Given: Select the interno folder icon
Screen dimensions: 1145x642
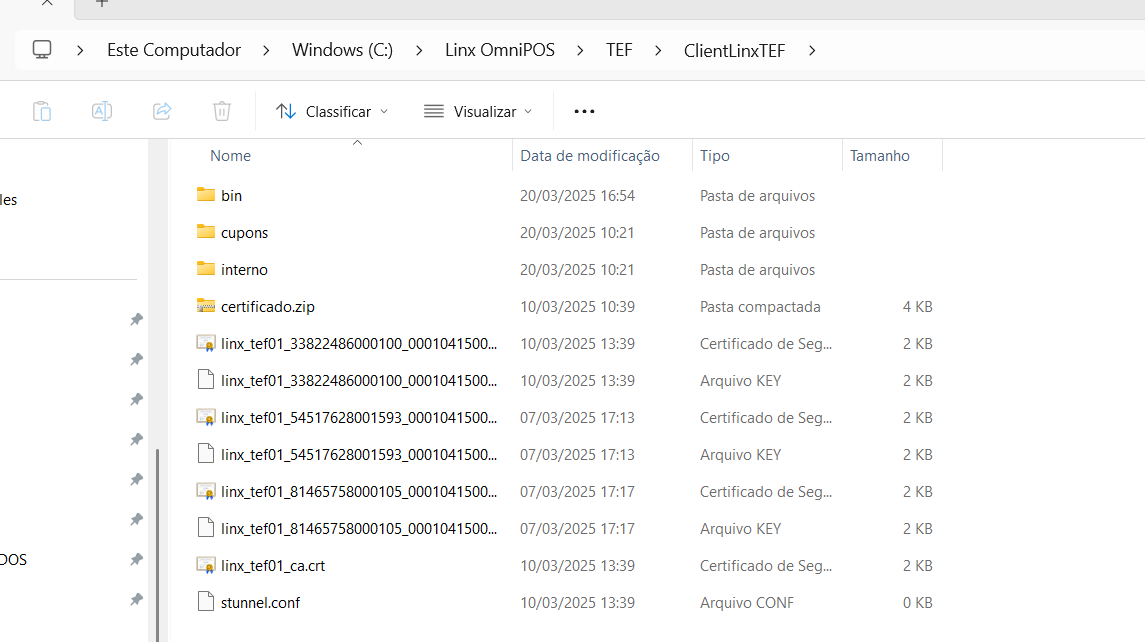Looking at the screenshot, I should 206,269.
